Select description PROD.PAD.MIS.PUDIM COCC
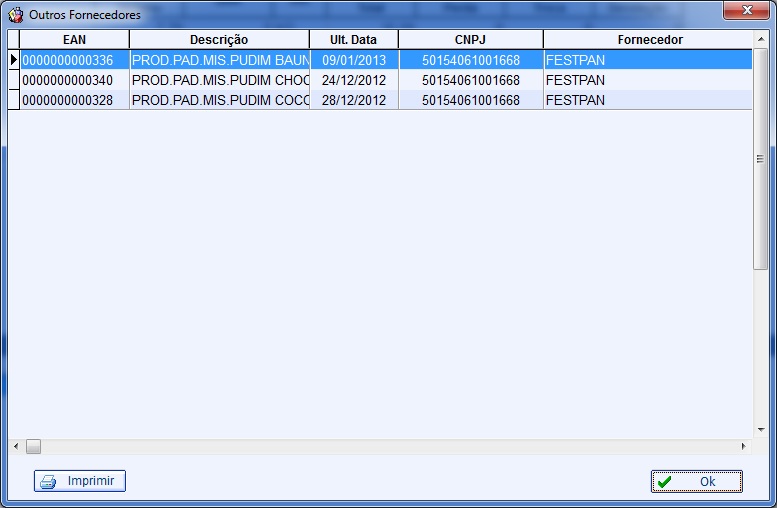This screenshot has width=777, height=508. [x=220, y=100]
